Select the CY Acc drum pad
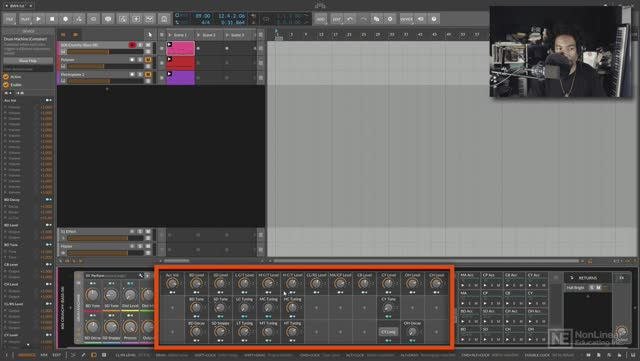 [536, 280]
